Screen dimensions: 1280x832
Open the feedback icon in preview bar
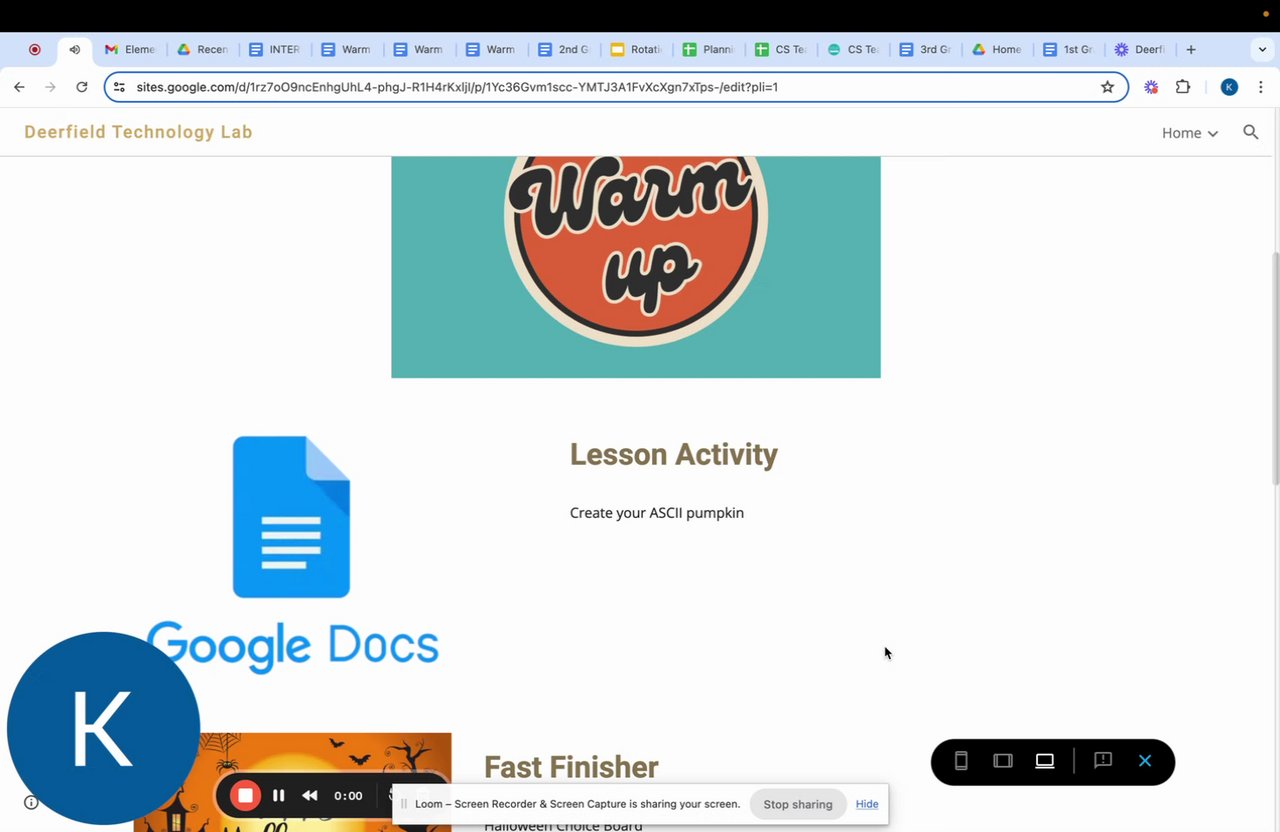(x=1103, y=761)
